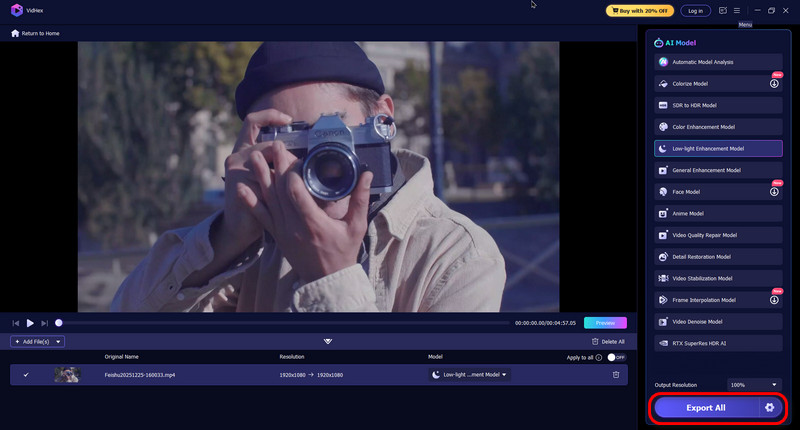Download the Frame Interpolation Model
The image size is (800, 430).
[x=775, y=300]
